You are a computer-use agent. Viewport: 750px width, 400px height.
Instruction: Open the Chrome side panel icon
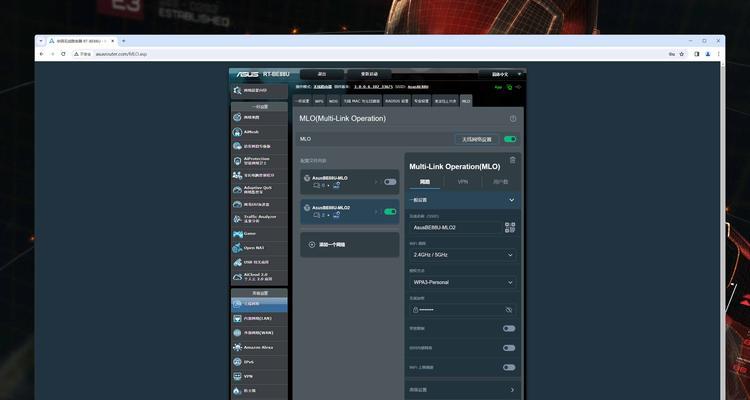tap(696, 54)
